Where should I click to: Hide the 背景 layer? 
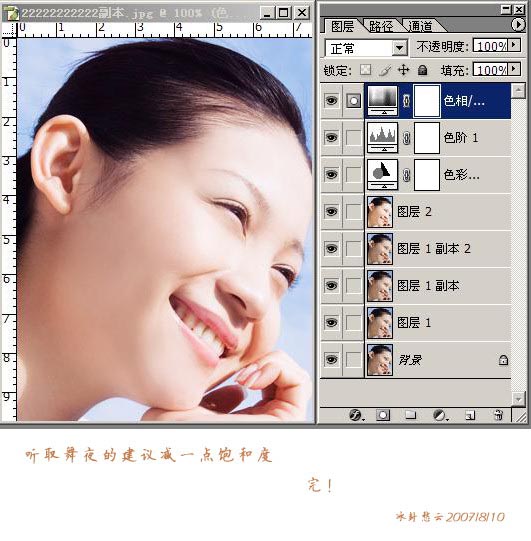331,360
